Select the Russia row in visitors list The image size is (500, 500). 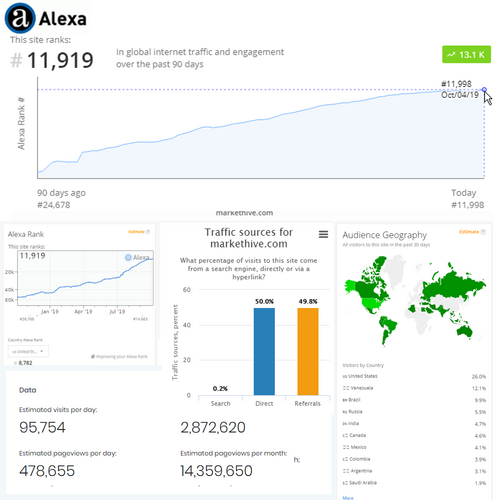click(414, 412)
